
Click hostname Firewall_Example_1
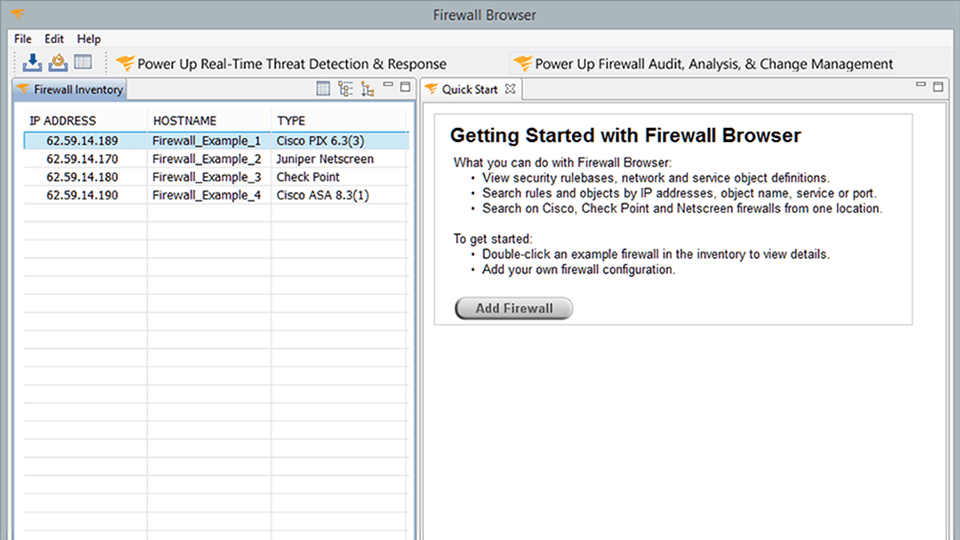pyautogui.click(x=207, y=141)
